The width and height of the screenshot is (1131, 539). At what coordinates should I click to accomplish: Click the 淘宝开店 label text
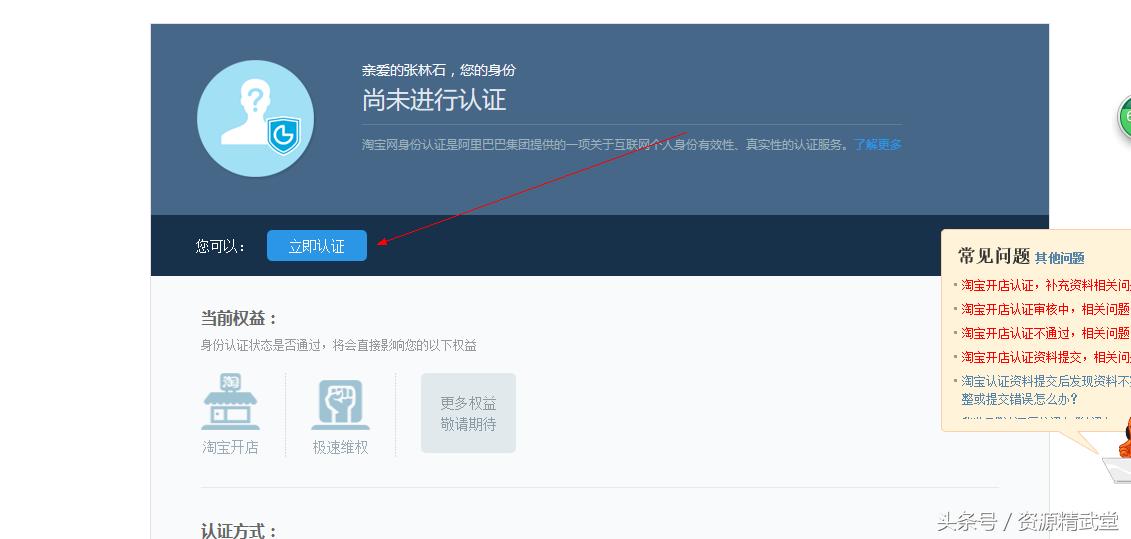[230, 447]
